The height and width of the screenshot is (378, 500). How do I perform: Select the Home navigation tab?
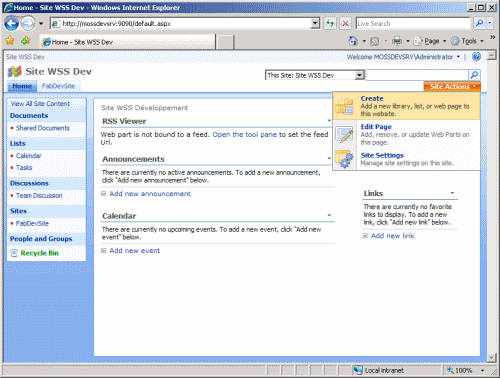(x=22, y=86)
